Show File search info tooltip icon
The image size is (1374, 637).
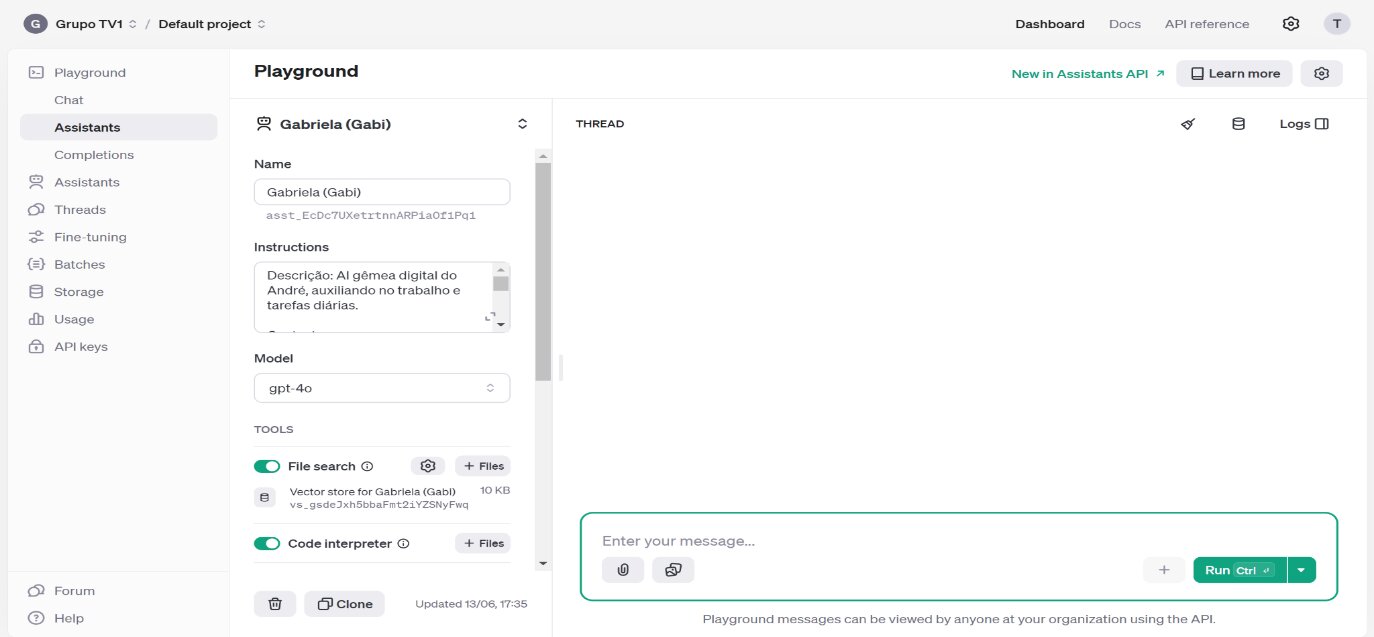pos(367,466)
